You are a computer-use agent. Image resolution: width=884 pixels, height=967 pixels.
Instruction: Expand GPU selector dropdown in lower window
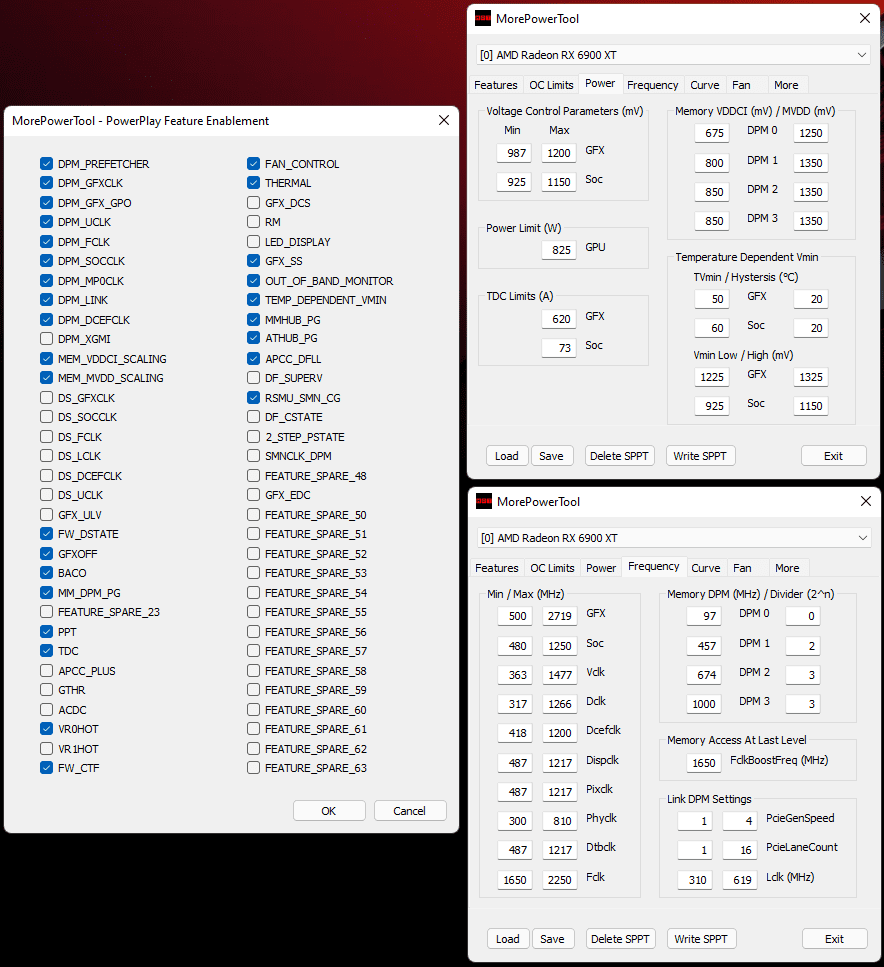pyautogui.click(x=862, y=538)
